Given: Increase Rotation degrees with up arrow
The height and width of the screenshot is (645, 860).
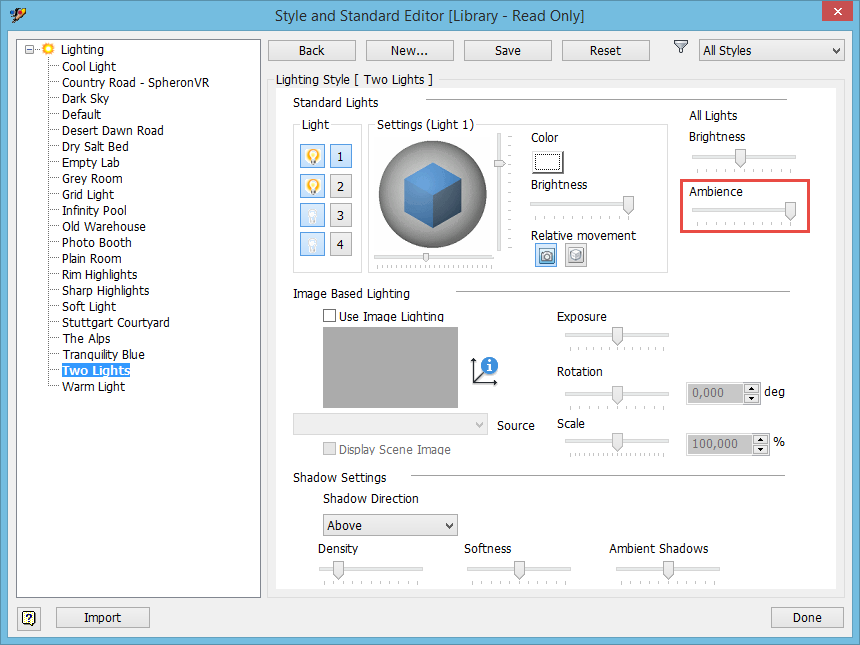Looking at the screenshot, I should pyautogui.click(x=751, y=388).
